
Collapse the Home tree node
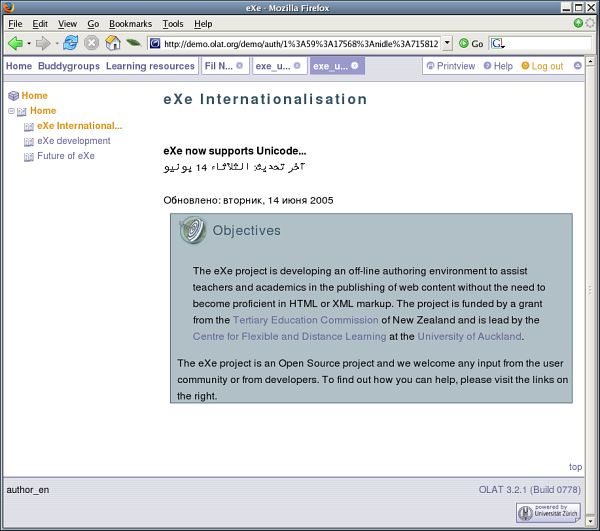pyautogui.click(x=11, y=111)
